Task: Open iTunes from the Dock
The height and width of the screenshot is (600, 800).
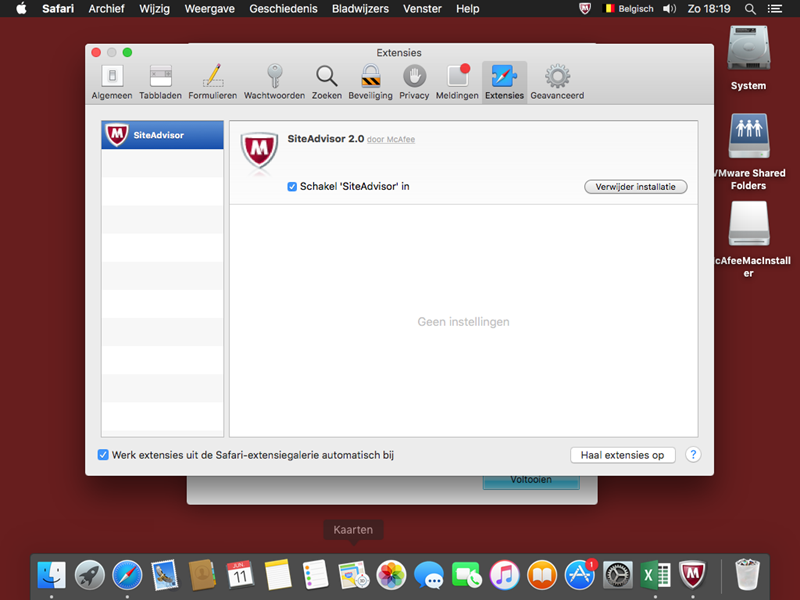Action: pos(504,574)
